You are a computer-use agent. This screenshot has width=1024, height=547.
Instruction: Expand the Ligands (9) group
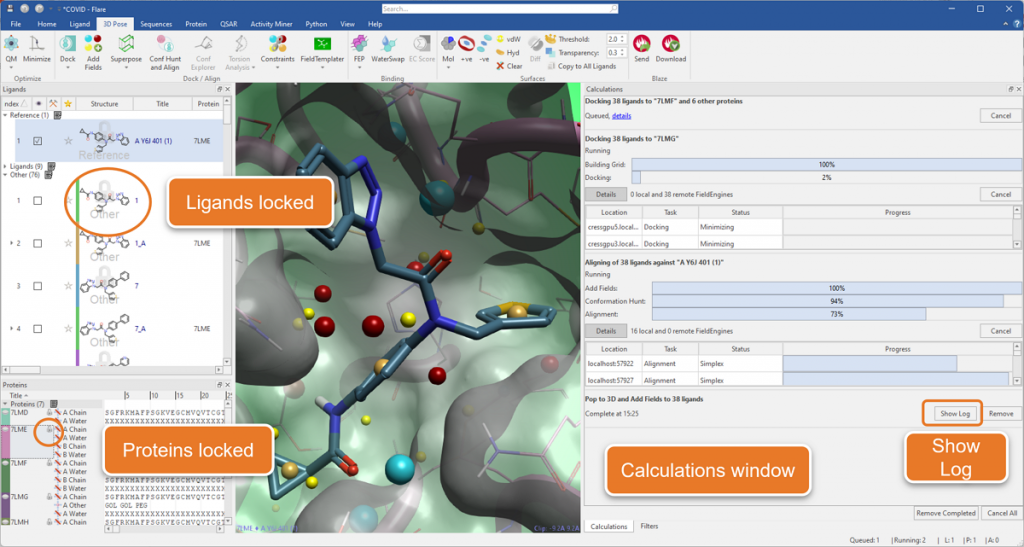point(5,166)
